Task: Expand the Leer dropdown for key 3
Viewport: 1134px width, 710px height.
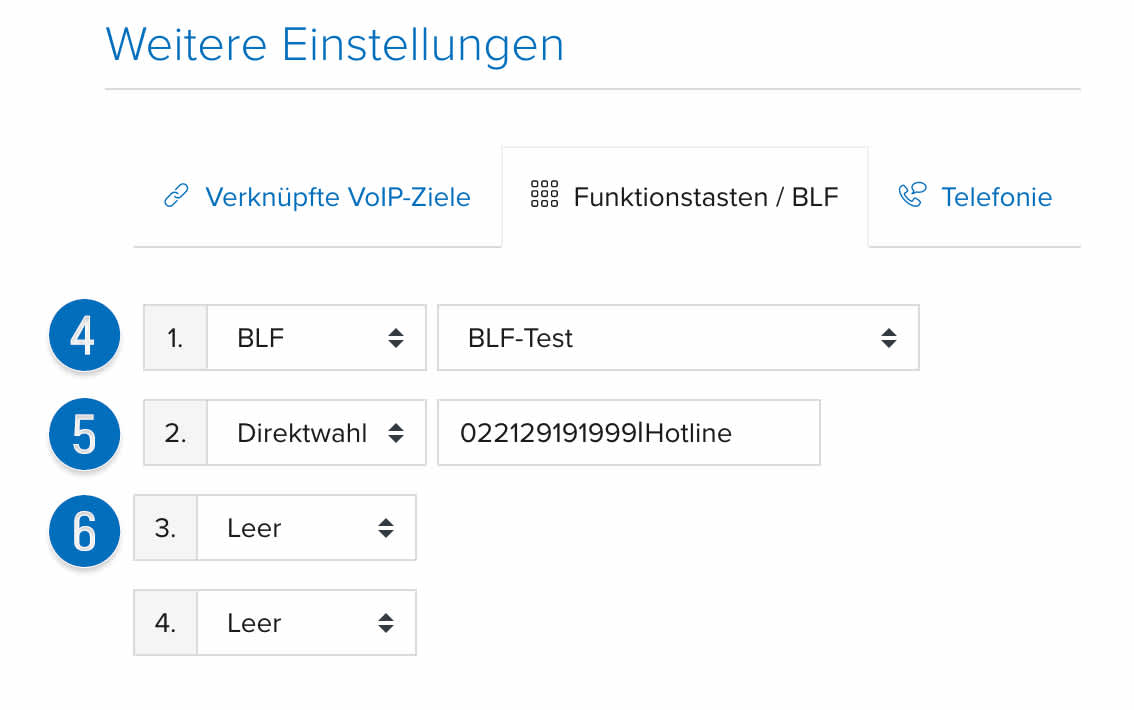Action: point(306,528)
